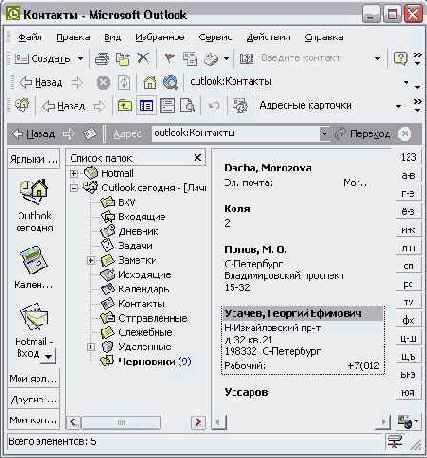Screen dimensions: 427x458
Task: Click folder list horizontal scrollbar thumb
Action: [121, 423]
